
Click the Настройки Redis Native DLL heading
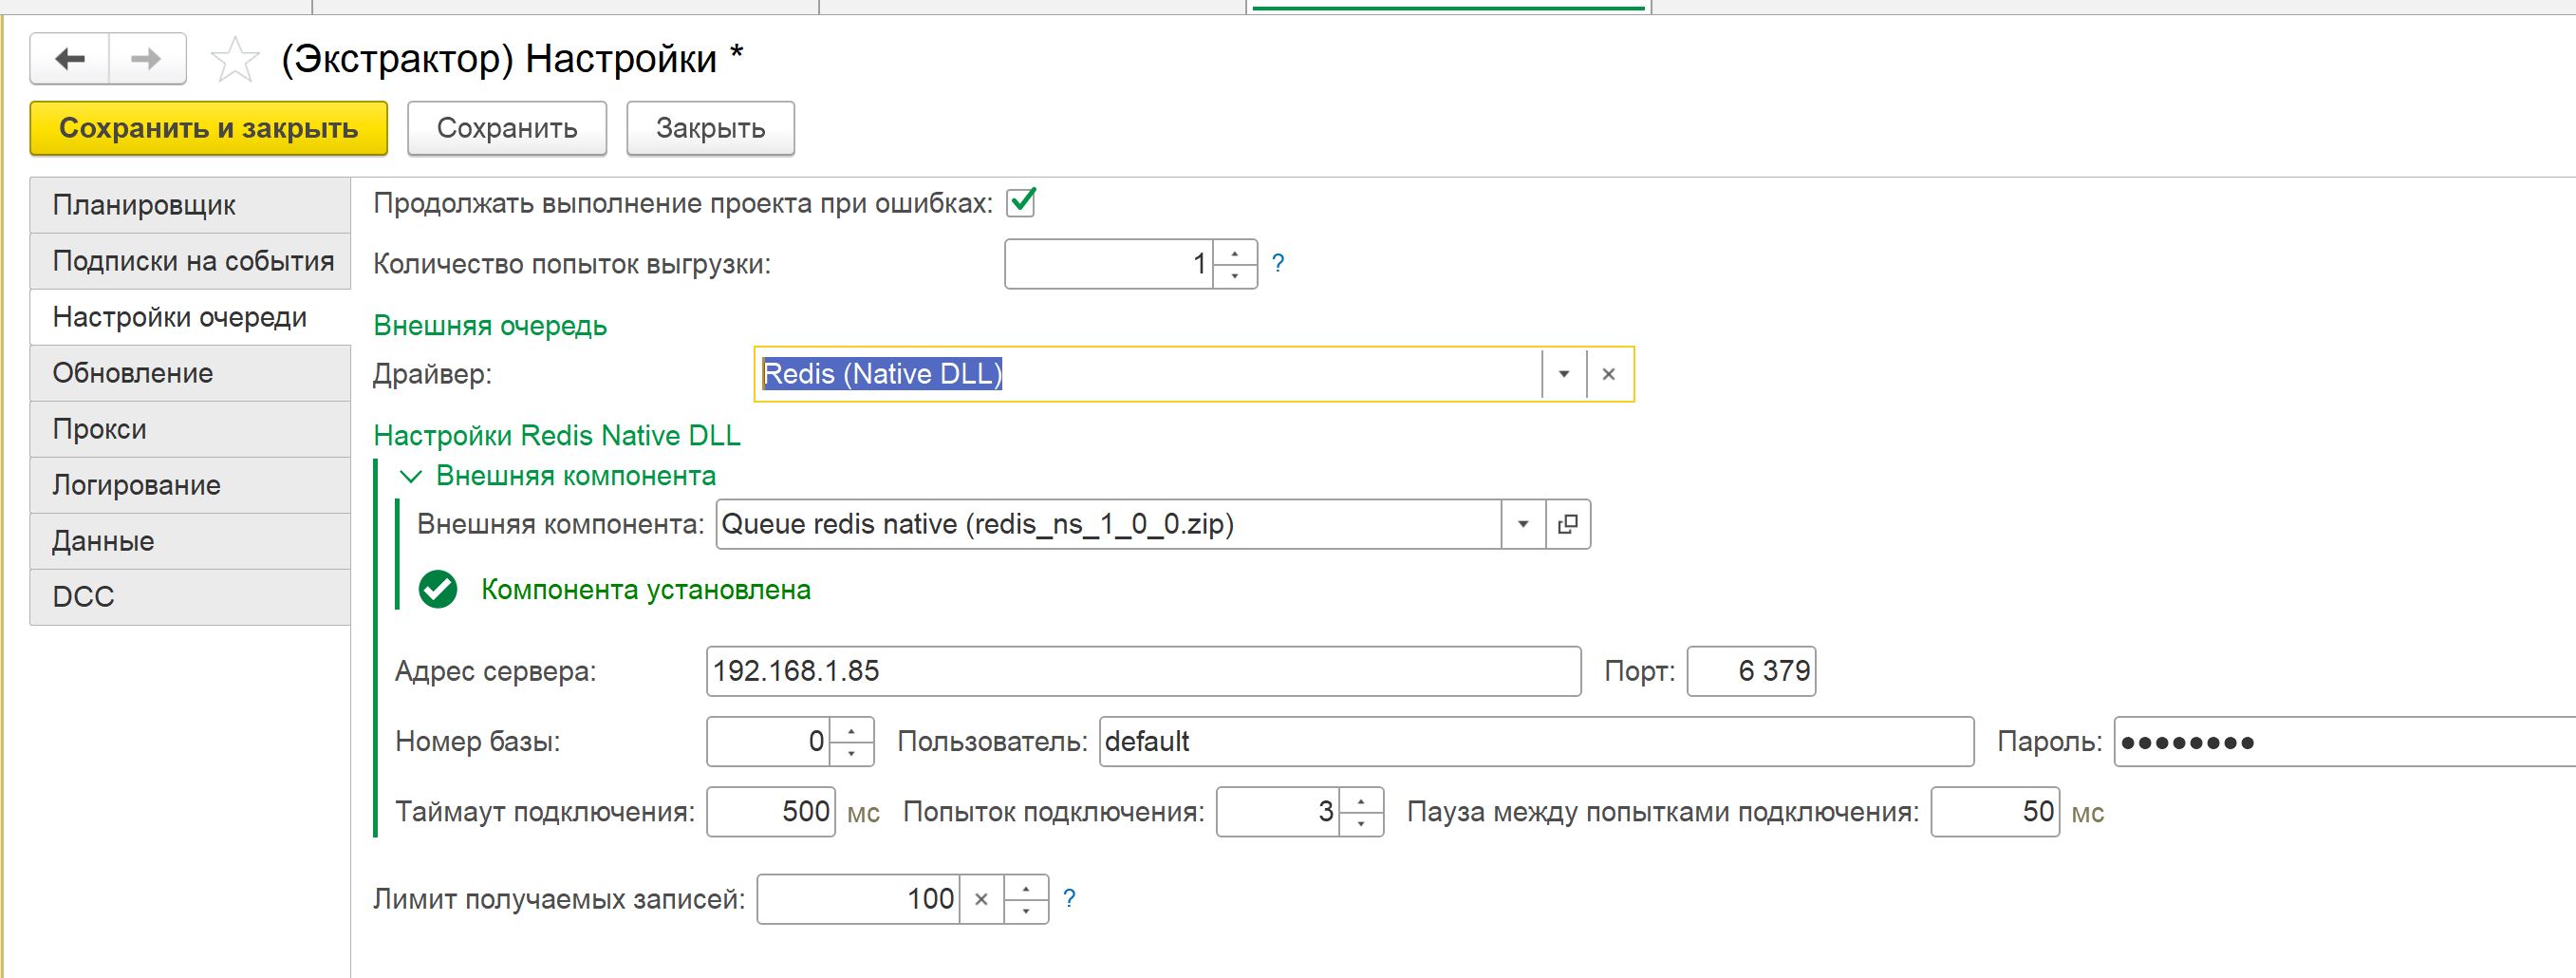point(557,436)
